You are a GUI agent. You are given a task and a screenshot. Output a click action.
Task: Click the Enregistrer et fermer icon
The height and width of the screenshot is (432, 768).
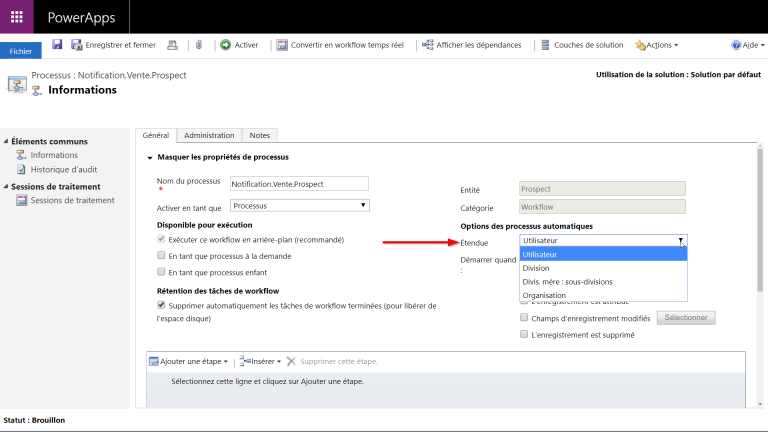tap(76, 45)
